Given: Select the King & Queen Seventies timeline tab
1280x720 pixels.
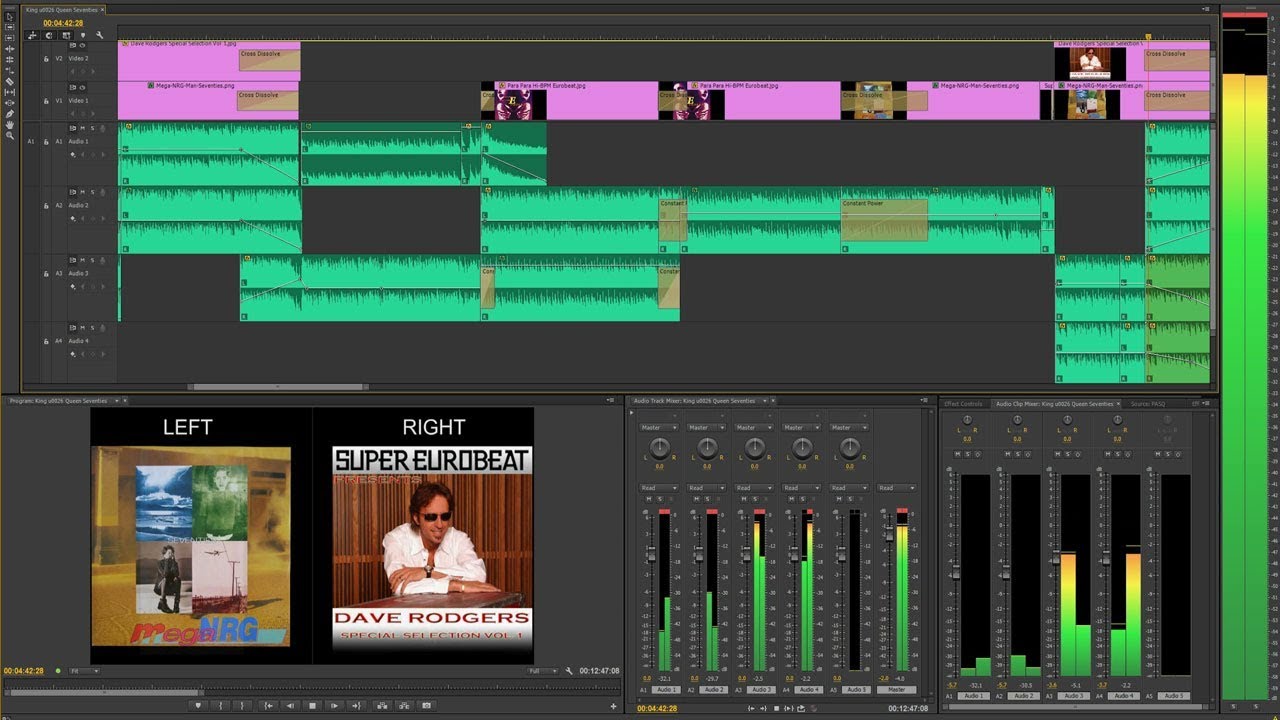Looking at the screenshot, I should [62, 9].
